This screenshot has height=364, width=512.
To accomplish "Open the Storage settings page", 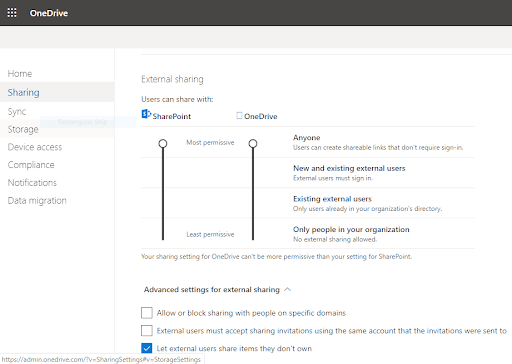I will 23,129.
